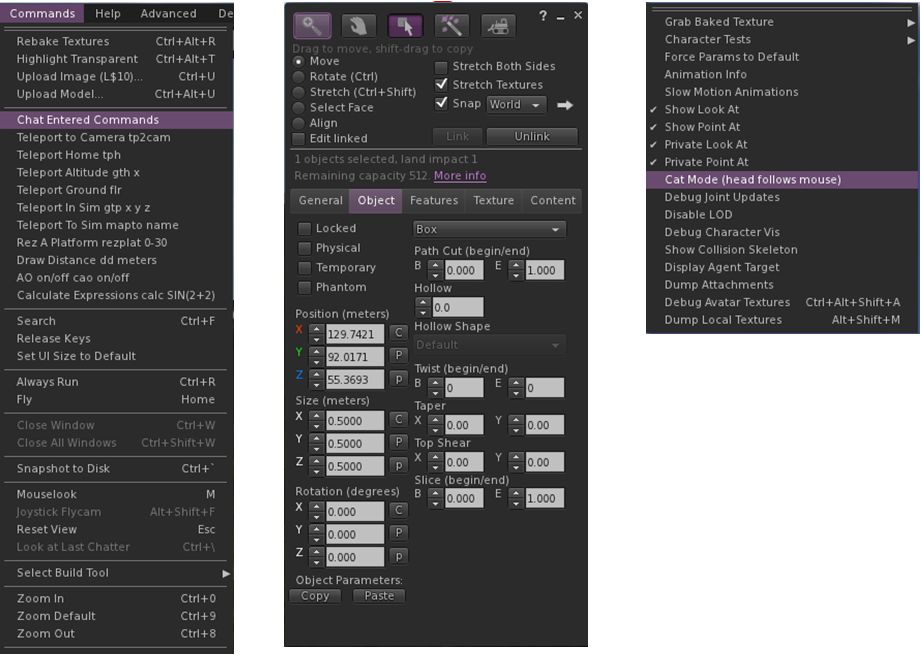921x658 pixels.
Task: Select the Create magic wand tool
Action: 452,26
